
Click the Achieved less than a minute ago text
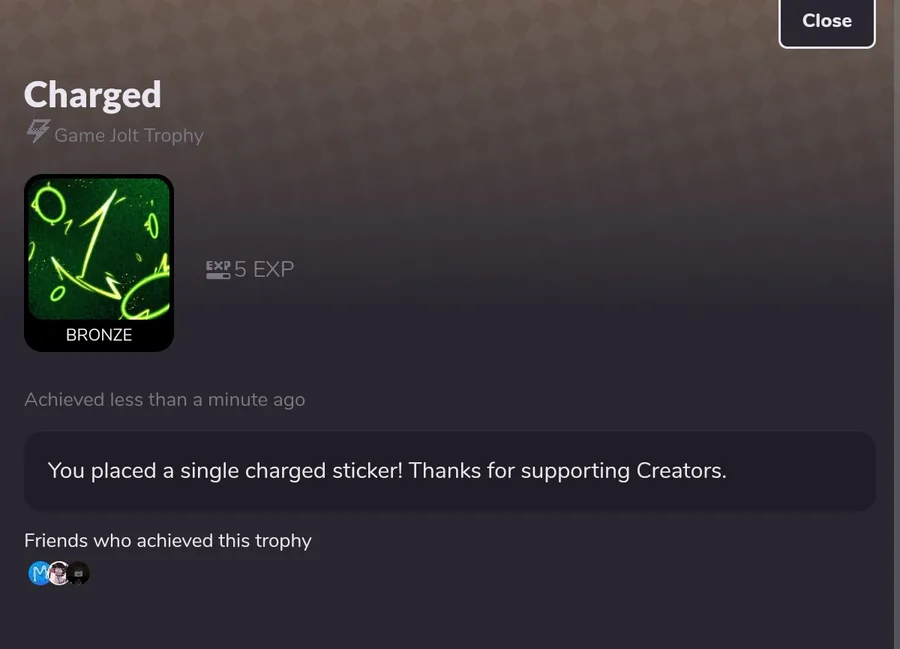coord(165,399)
